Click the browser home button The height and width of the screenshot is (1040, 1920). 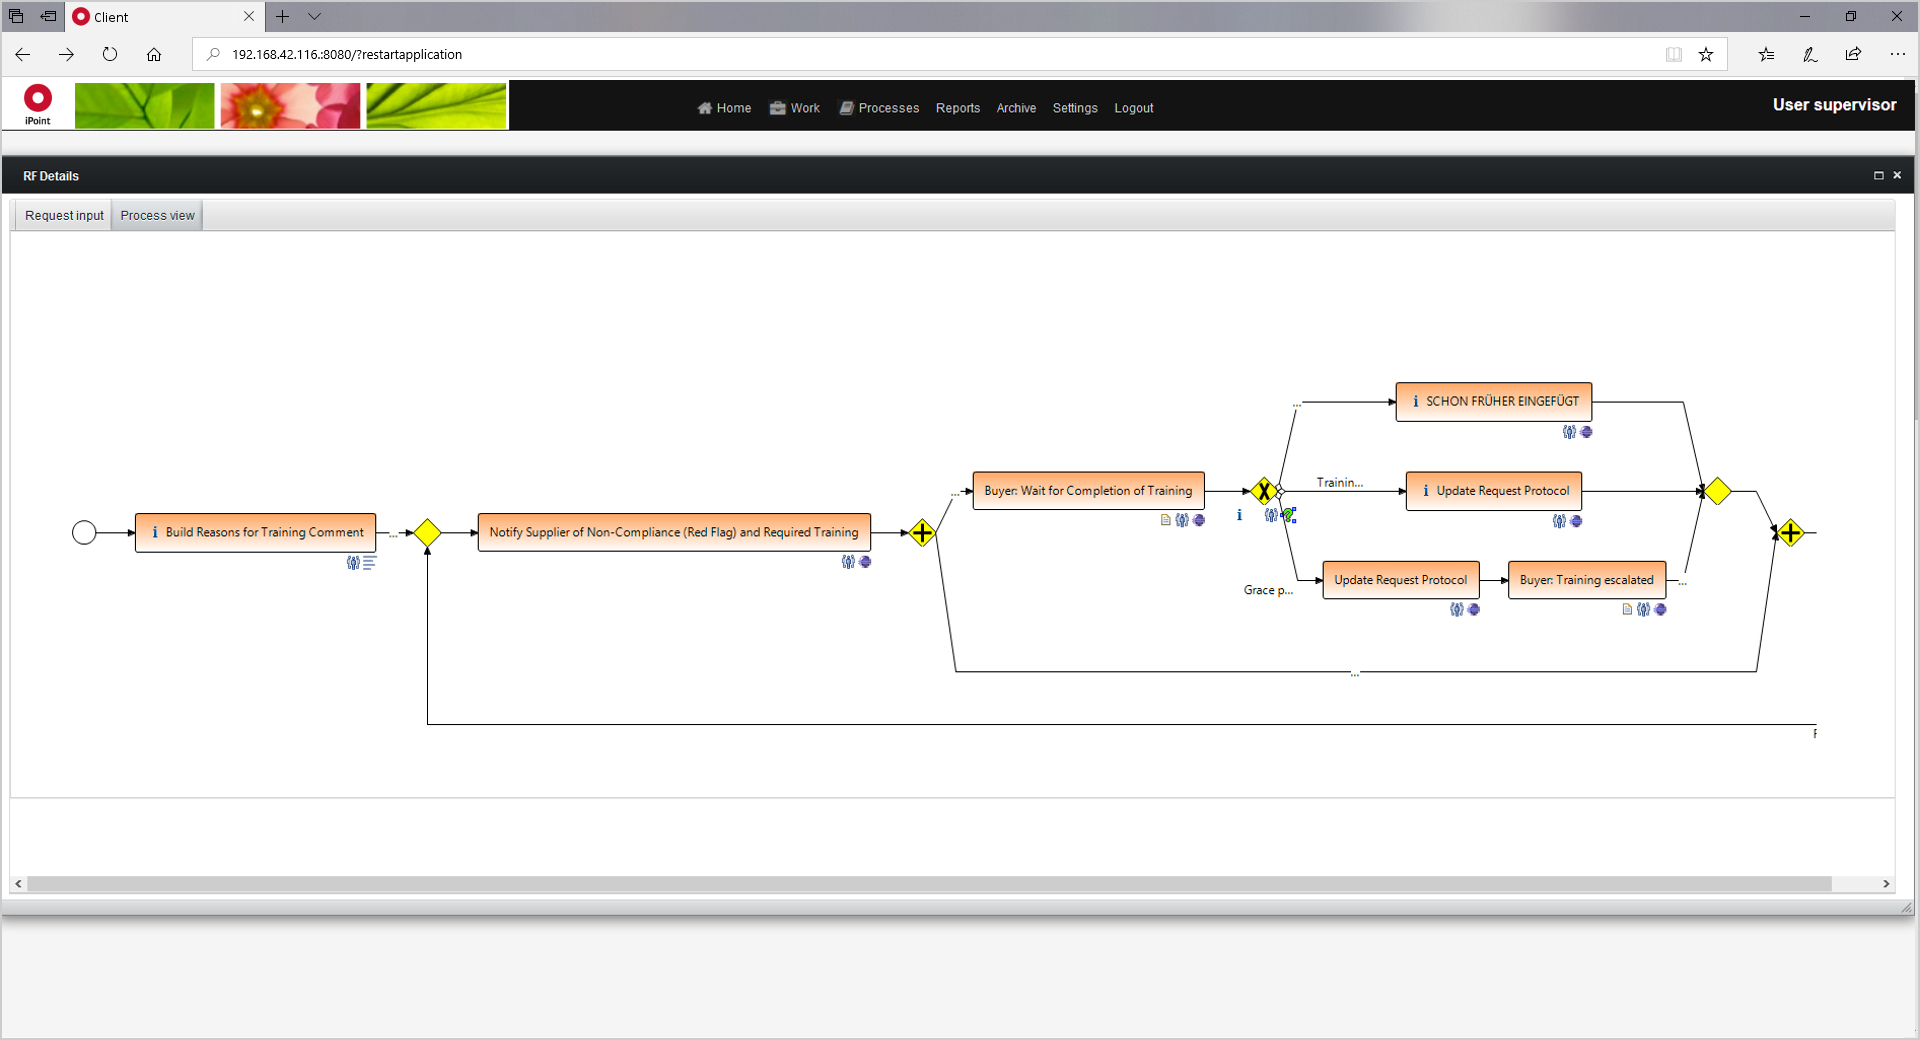tap(154, 54)
